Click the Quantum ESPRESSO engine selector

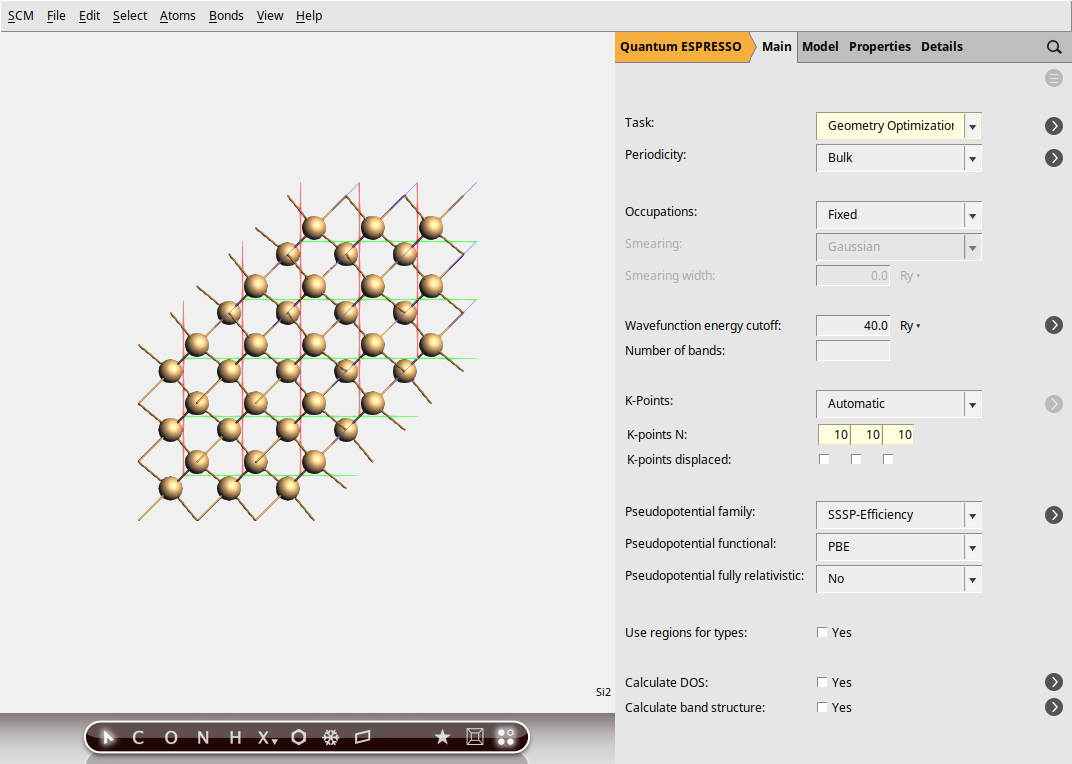[681, 47]
